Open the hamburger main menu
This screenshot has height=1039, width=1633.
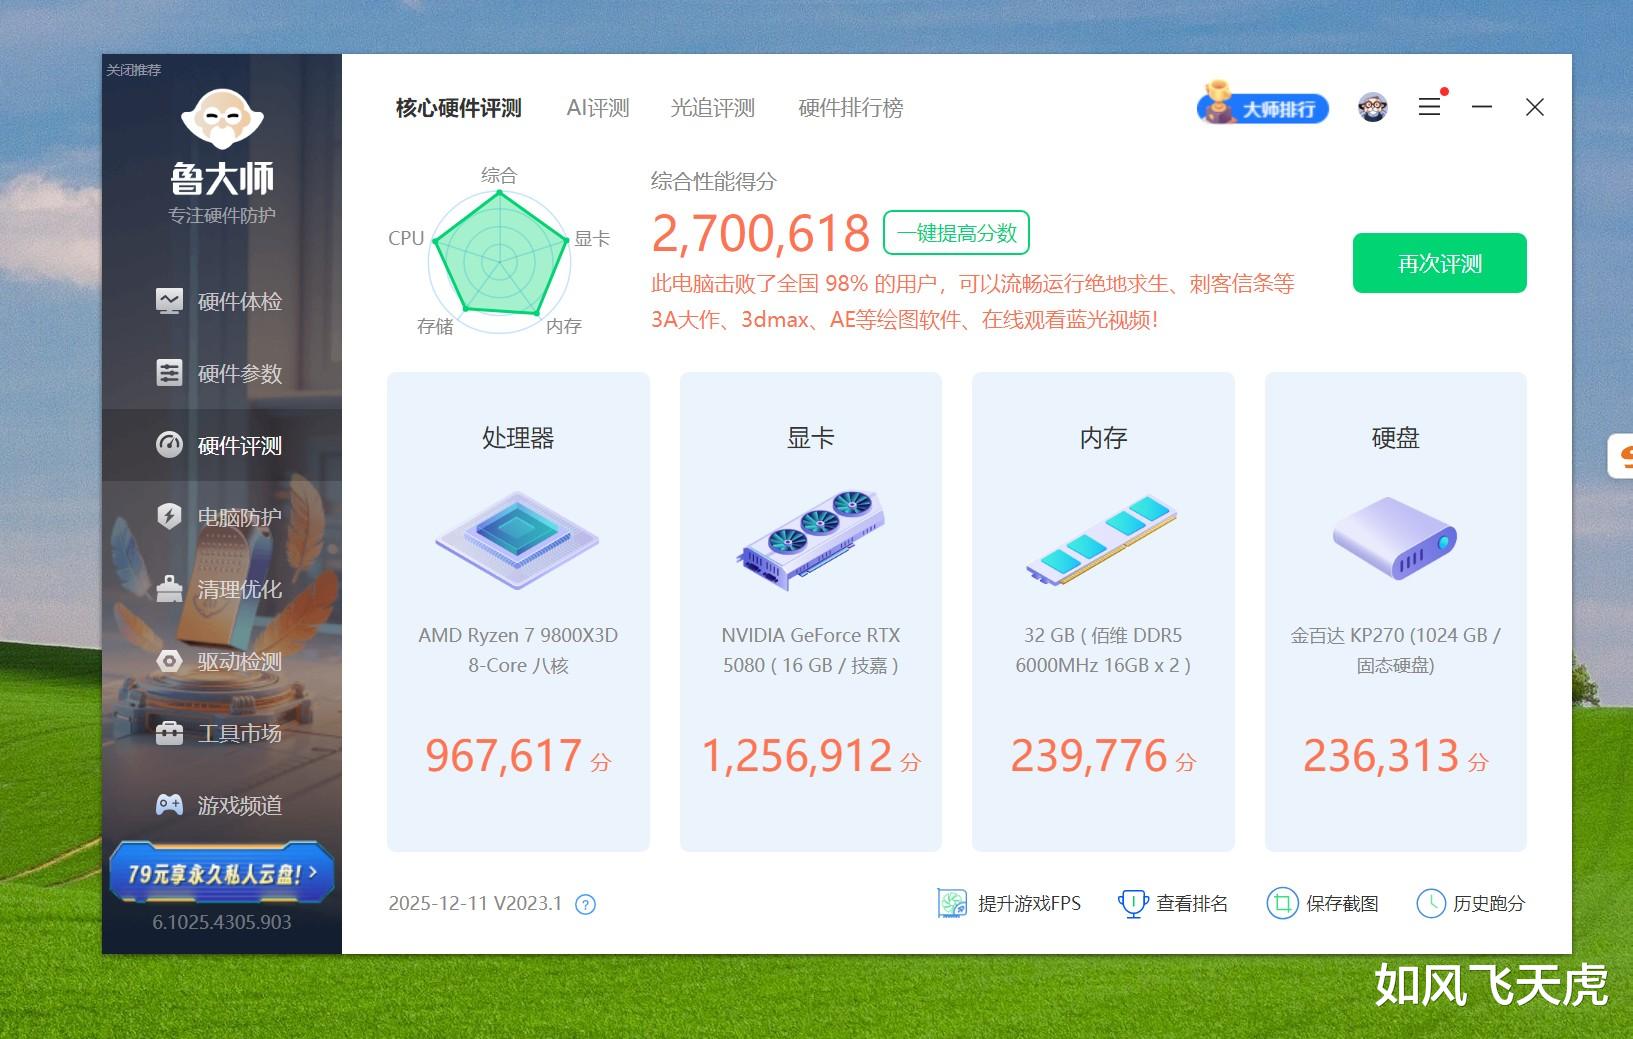click(x=1430, y=107)
